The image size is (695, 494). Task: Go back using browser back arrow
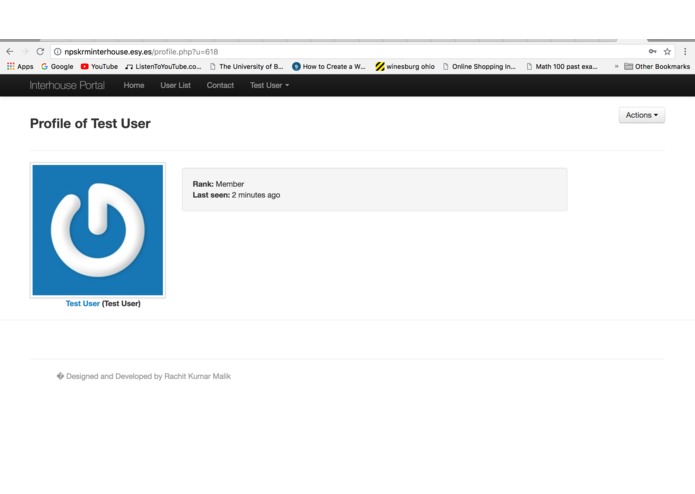(x=10, y=51)
